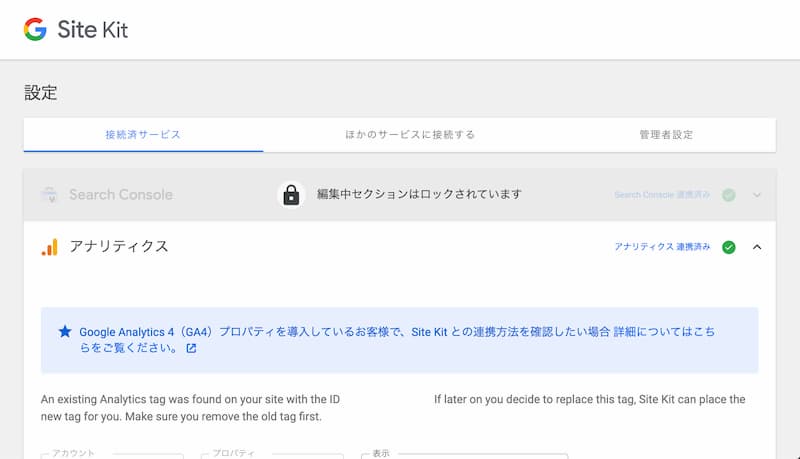Image resolution: width=800 pixels, height=459 pixels.
Task: Click the アナリティクス section heading
Action: click(x=119, y=246)
